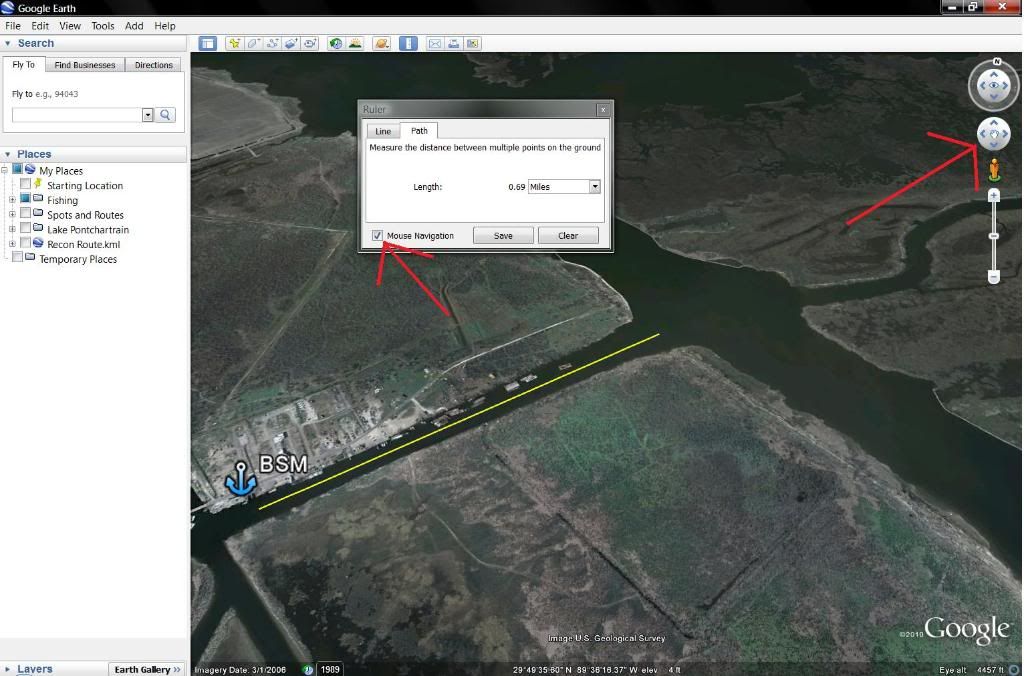
Task: Click the Clear button in Ruler
Action: click(568, 236)
